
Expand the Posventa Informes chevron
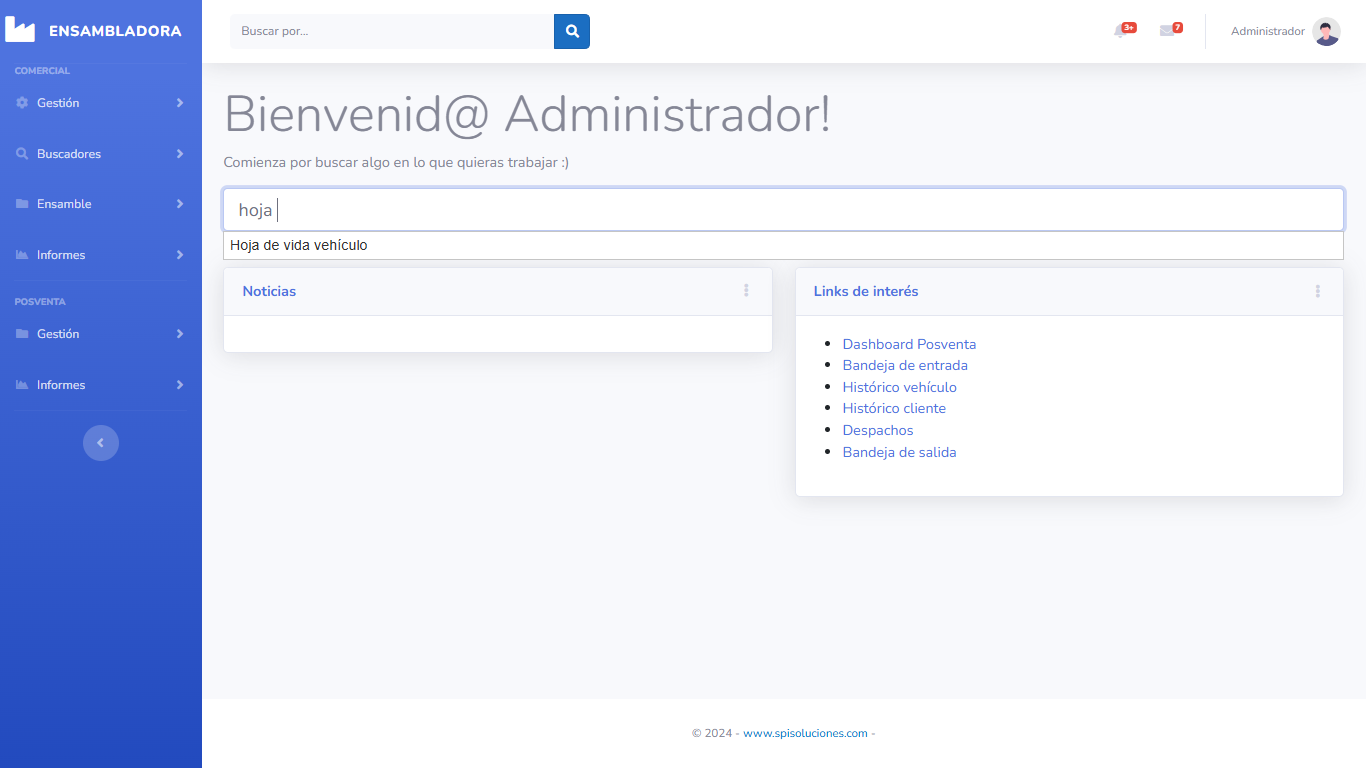coord(180,385)
